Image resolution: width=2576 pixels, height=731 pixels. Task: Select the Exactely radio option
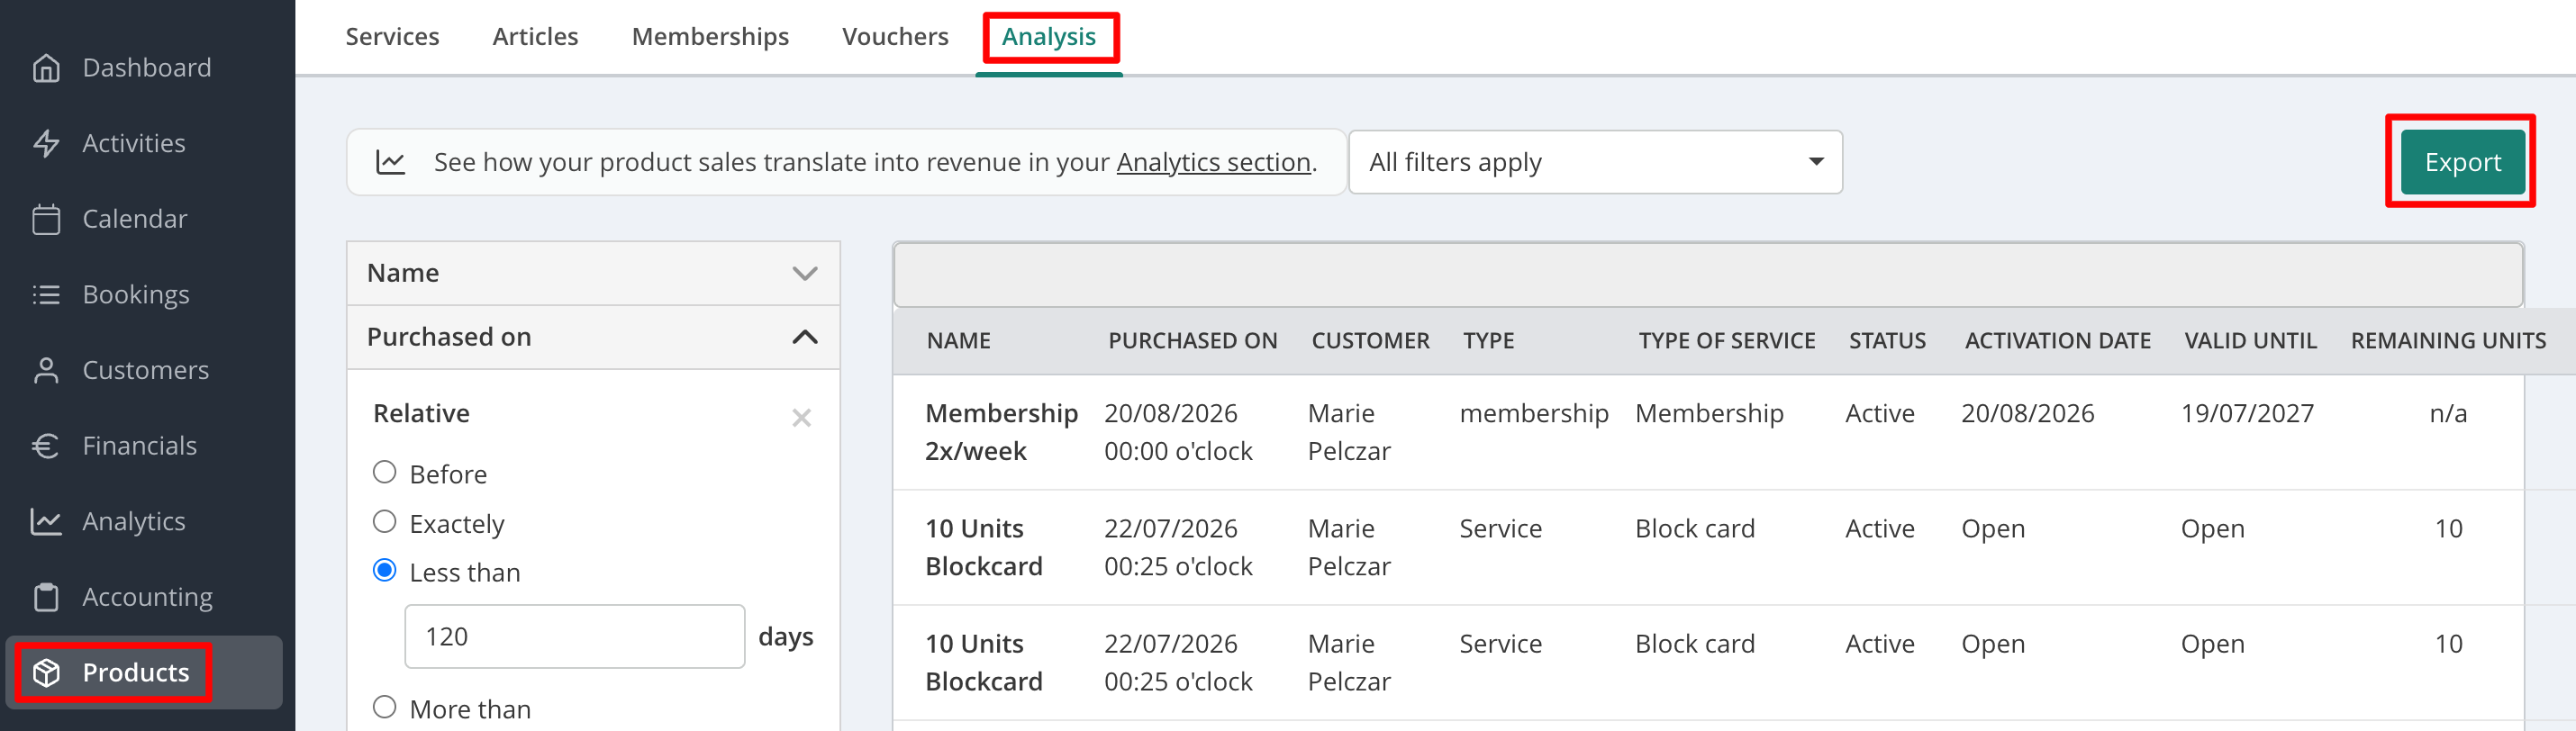384,521
